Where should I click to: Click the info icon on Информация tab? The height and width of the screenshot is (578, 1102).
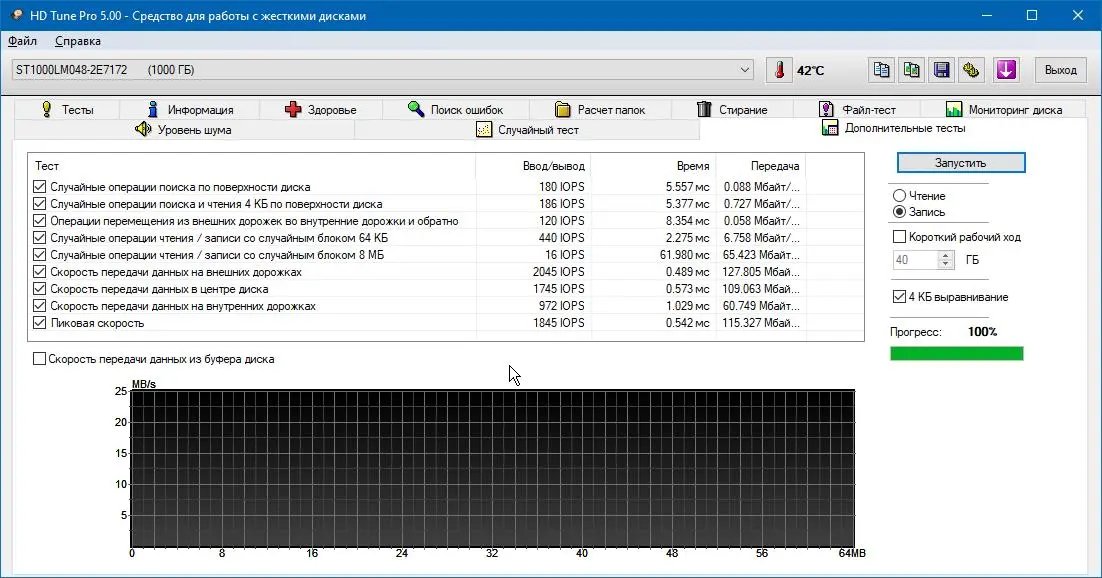pyautogui.click(x=153, y=109)
